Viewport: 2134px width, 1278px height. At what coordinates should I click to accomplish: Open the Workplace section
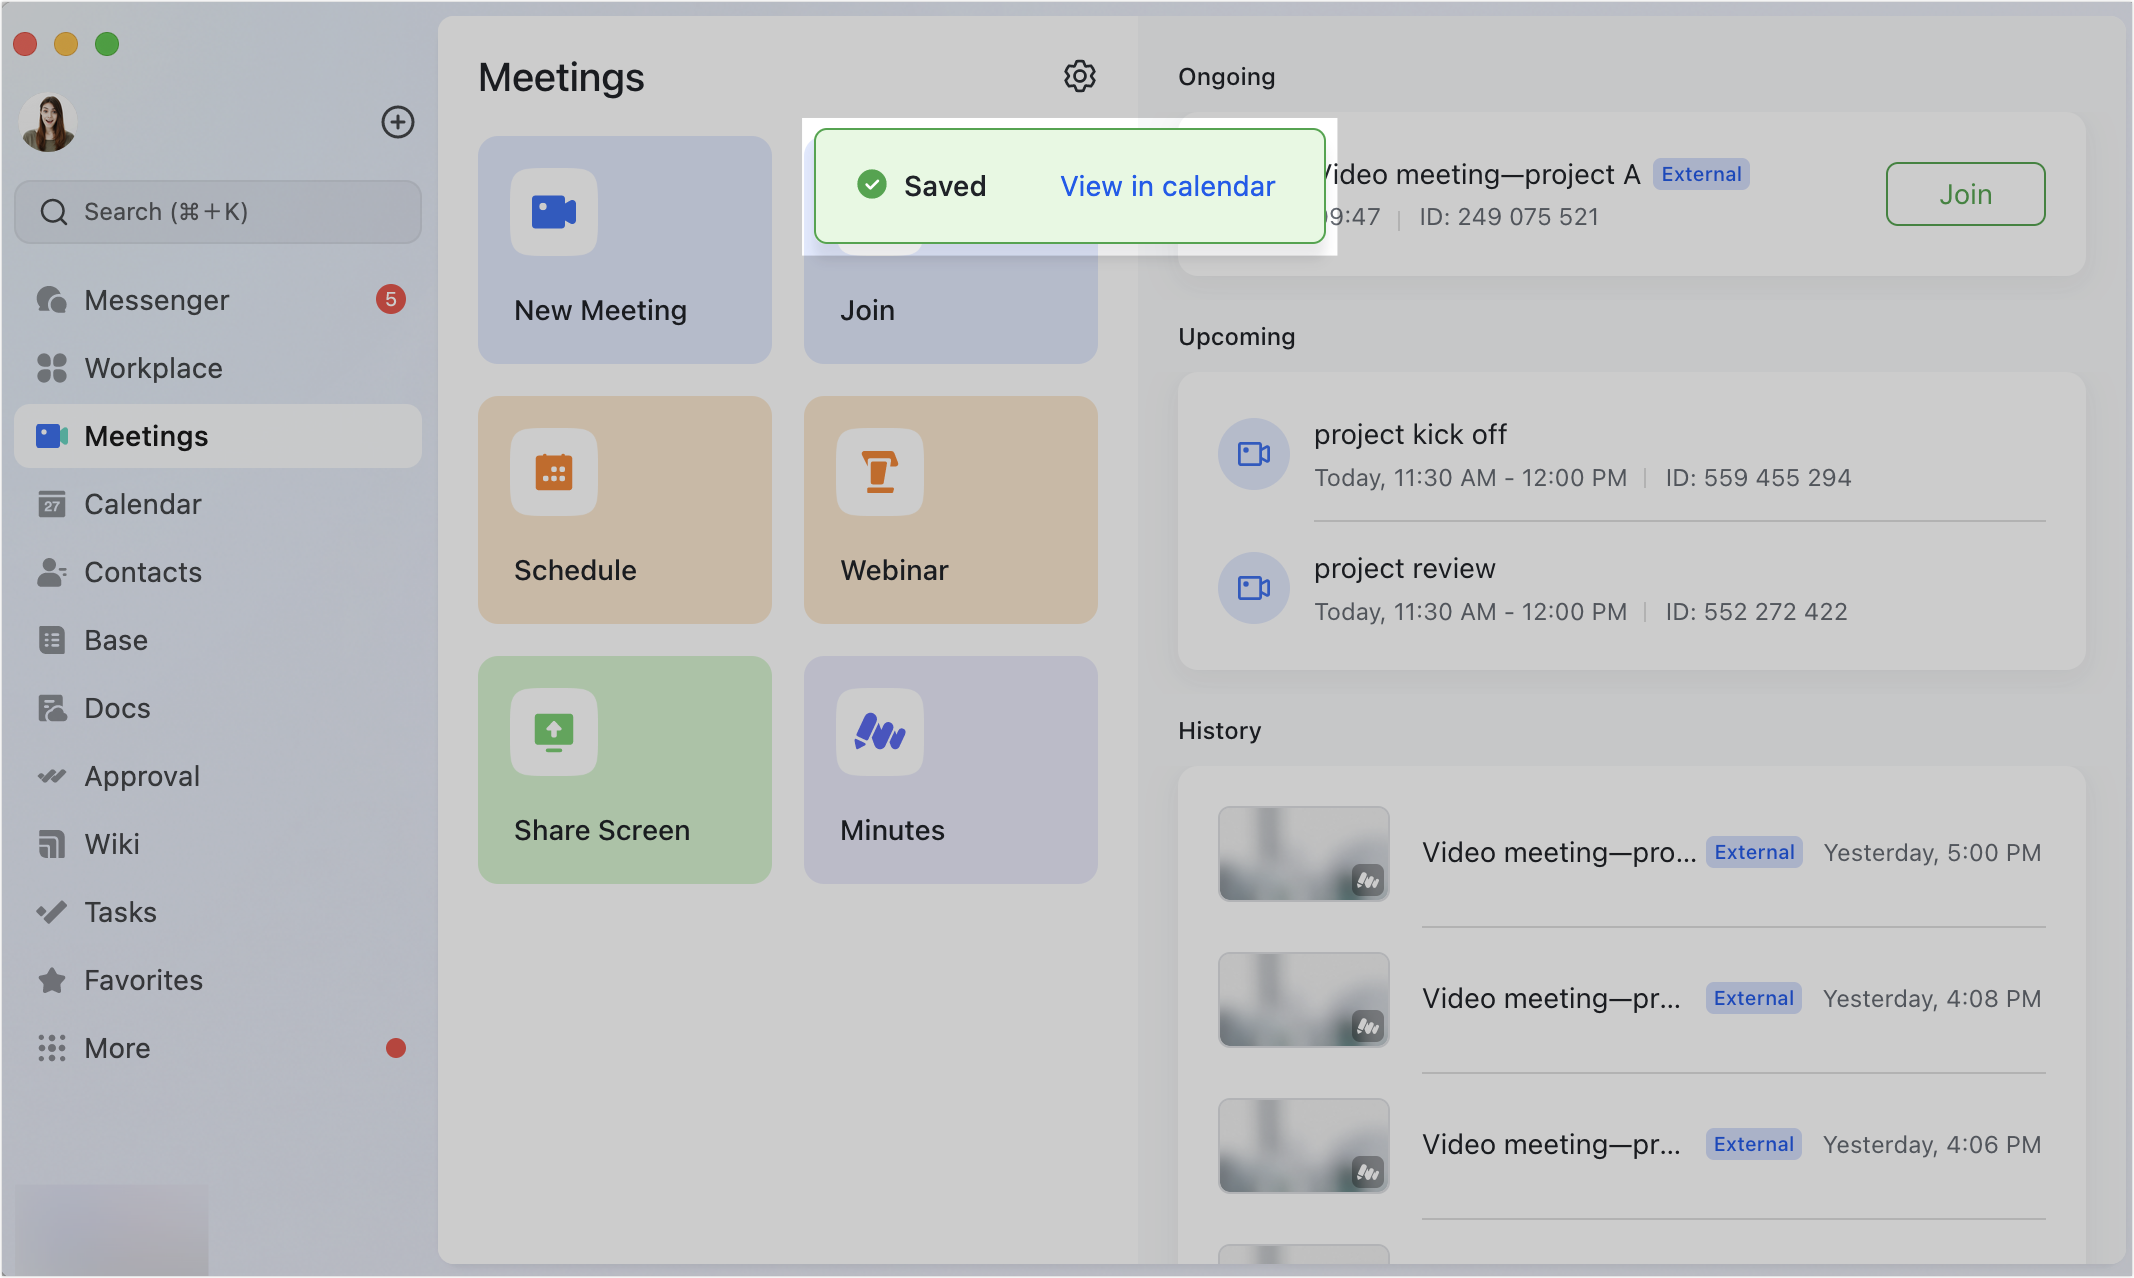pos(153,368)
